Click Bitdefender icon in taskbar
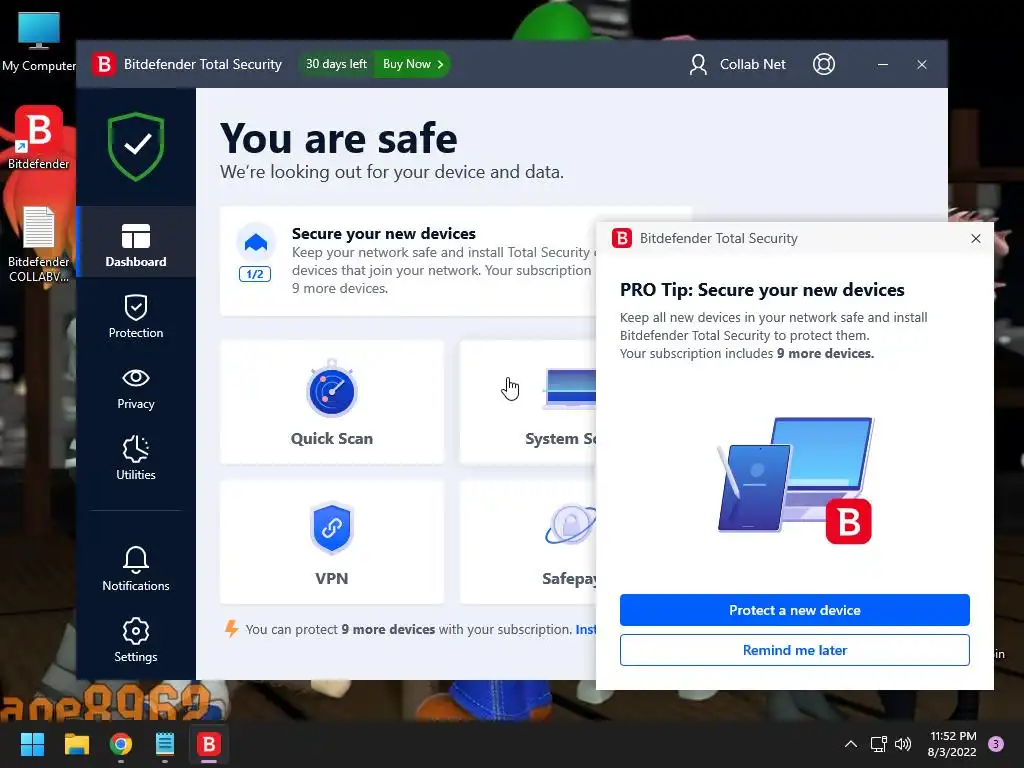Image resolution: width=1024 pixels, height=768 pixels. [209, 744]
